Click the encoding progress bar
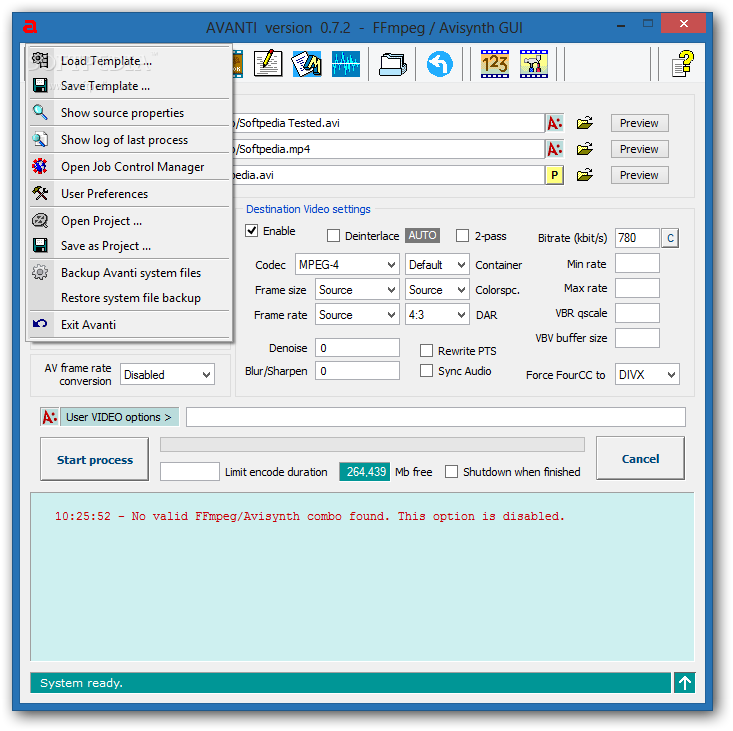Viewport: 733px width, 731px height. tap(372, 444)
